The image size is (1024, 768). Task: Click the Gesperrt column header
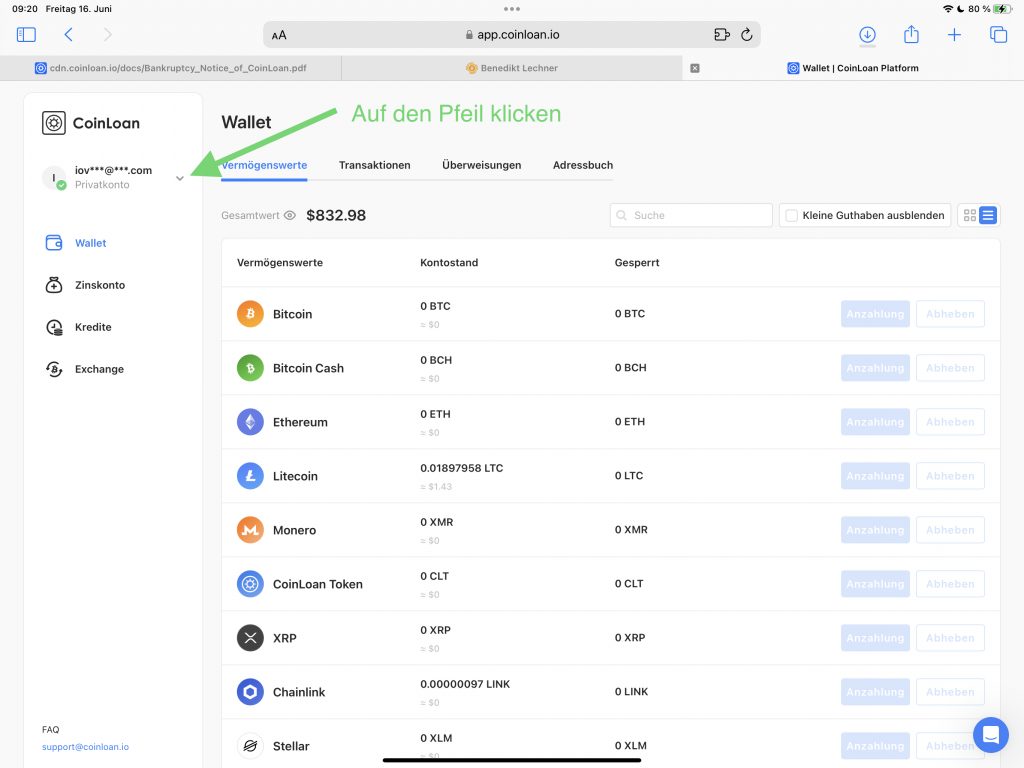[x=637, y=263]
